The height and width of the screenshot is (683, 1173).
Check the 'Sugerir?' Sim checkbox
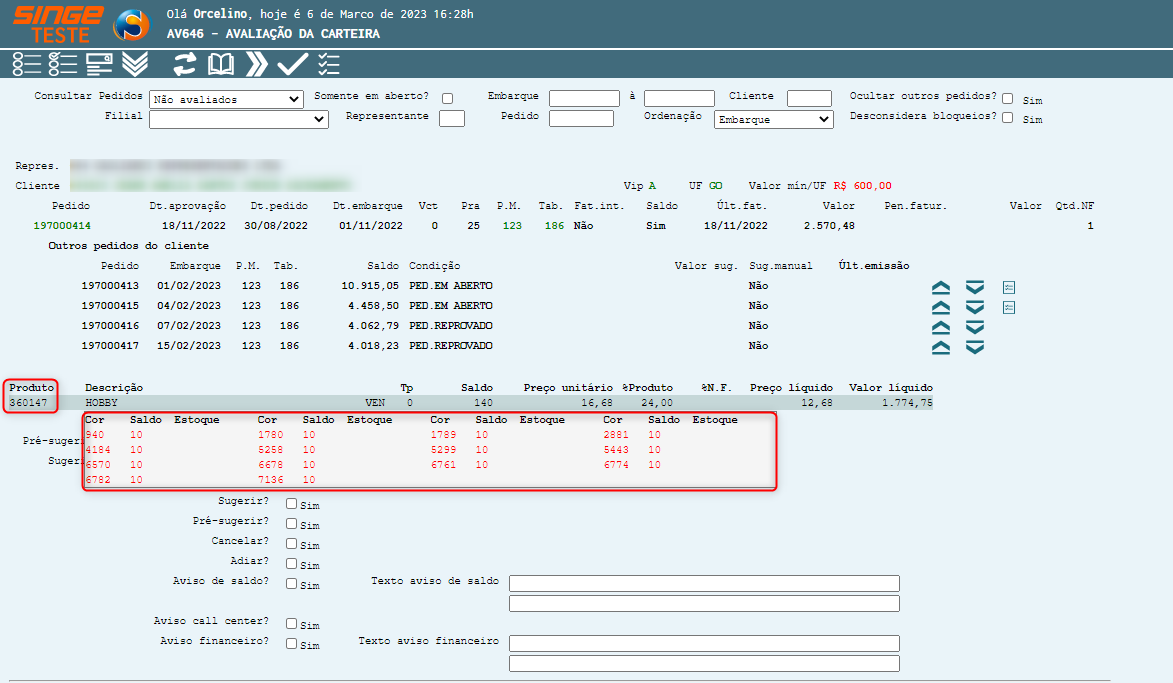[292, 504]
